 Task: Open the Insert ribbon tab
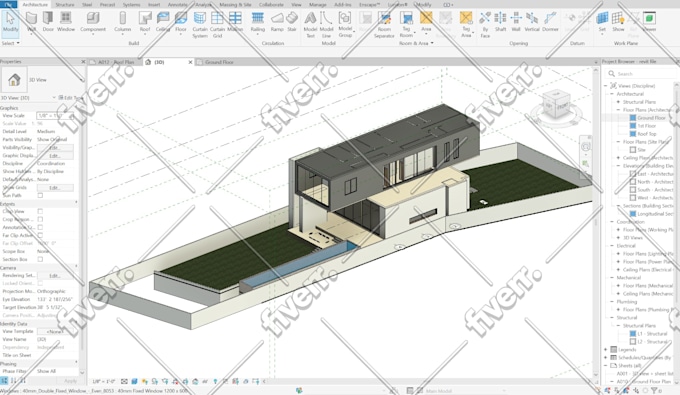coord(154,4)
